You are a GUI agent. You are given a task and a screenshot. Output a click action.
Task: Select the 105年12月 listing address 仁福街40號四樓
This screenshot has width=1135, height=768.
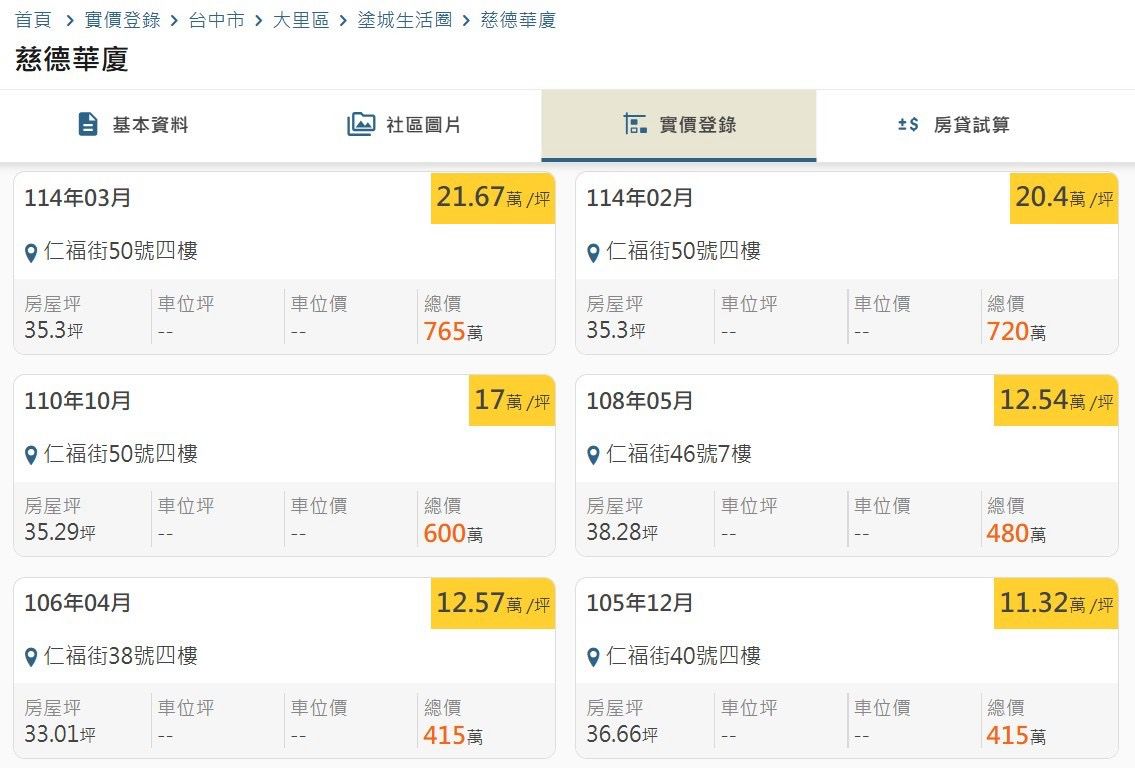(x=683, y=657)
